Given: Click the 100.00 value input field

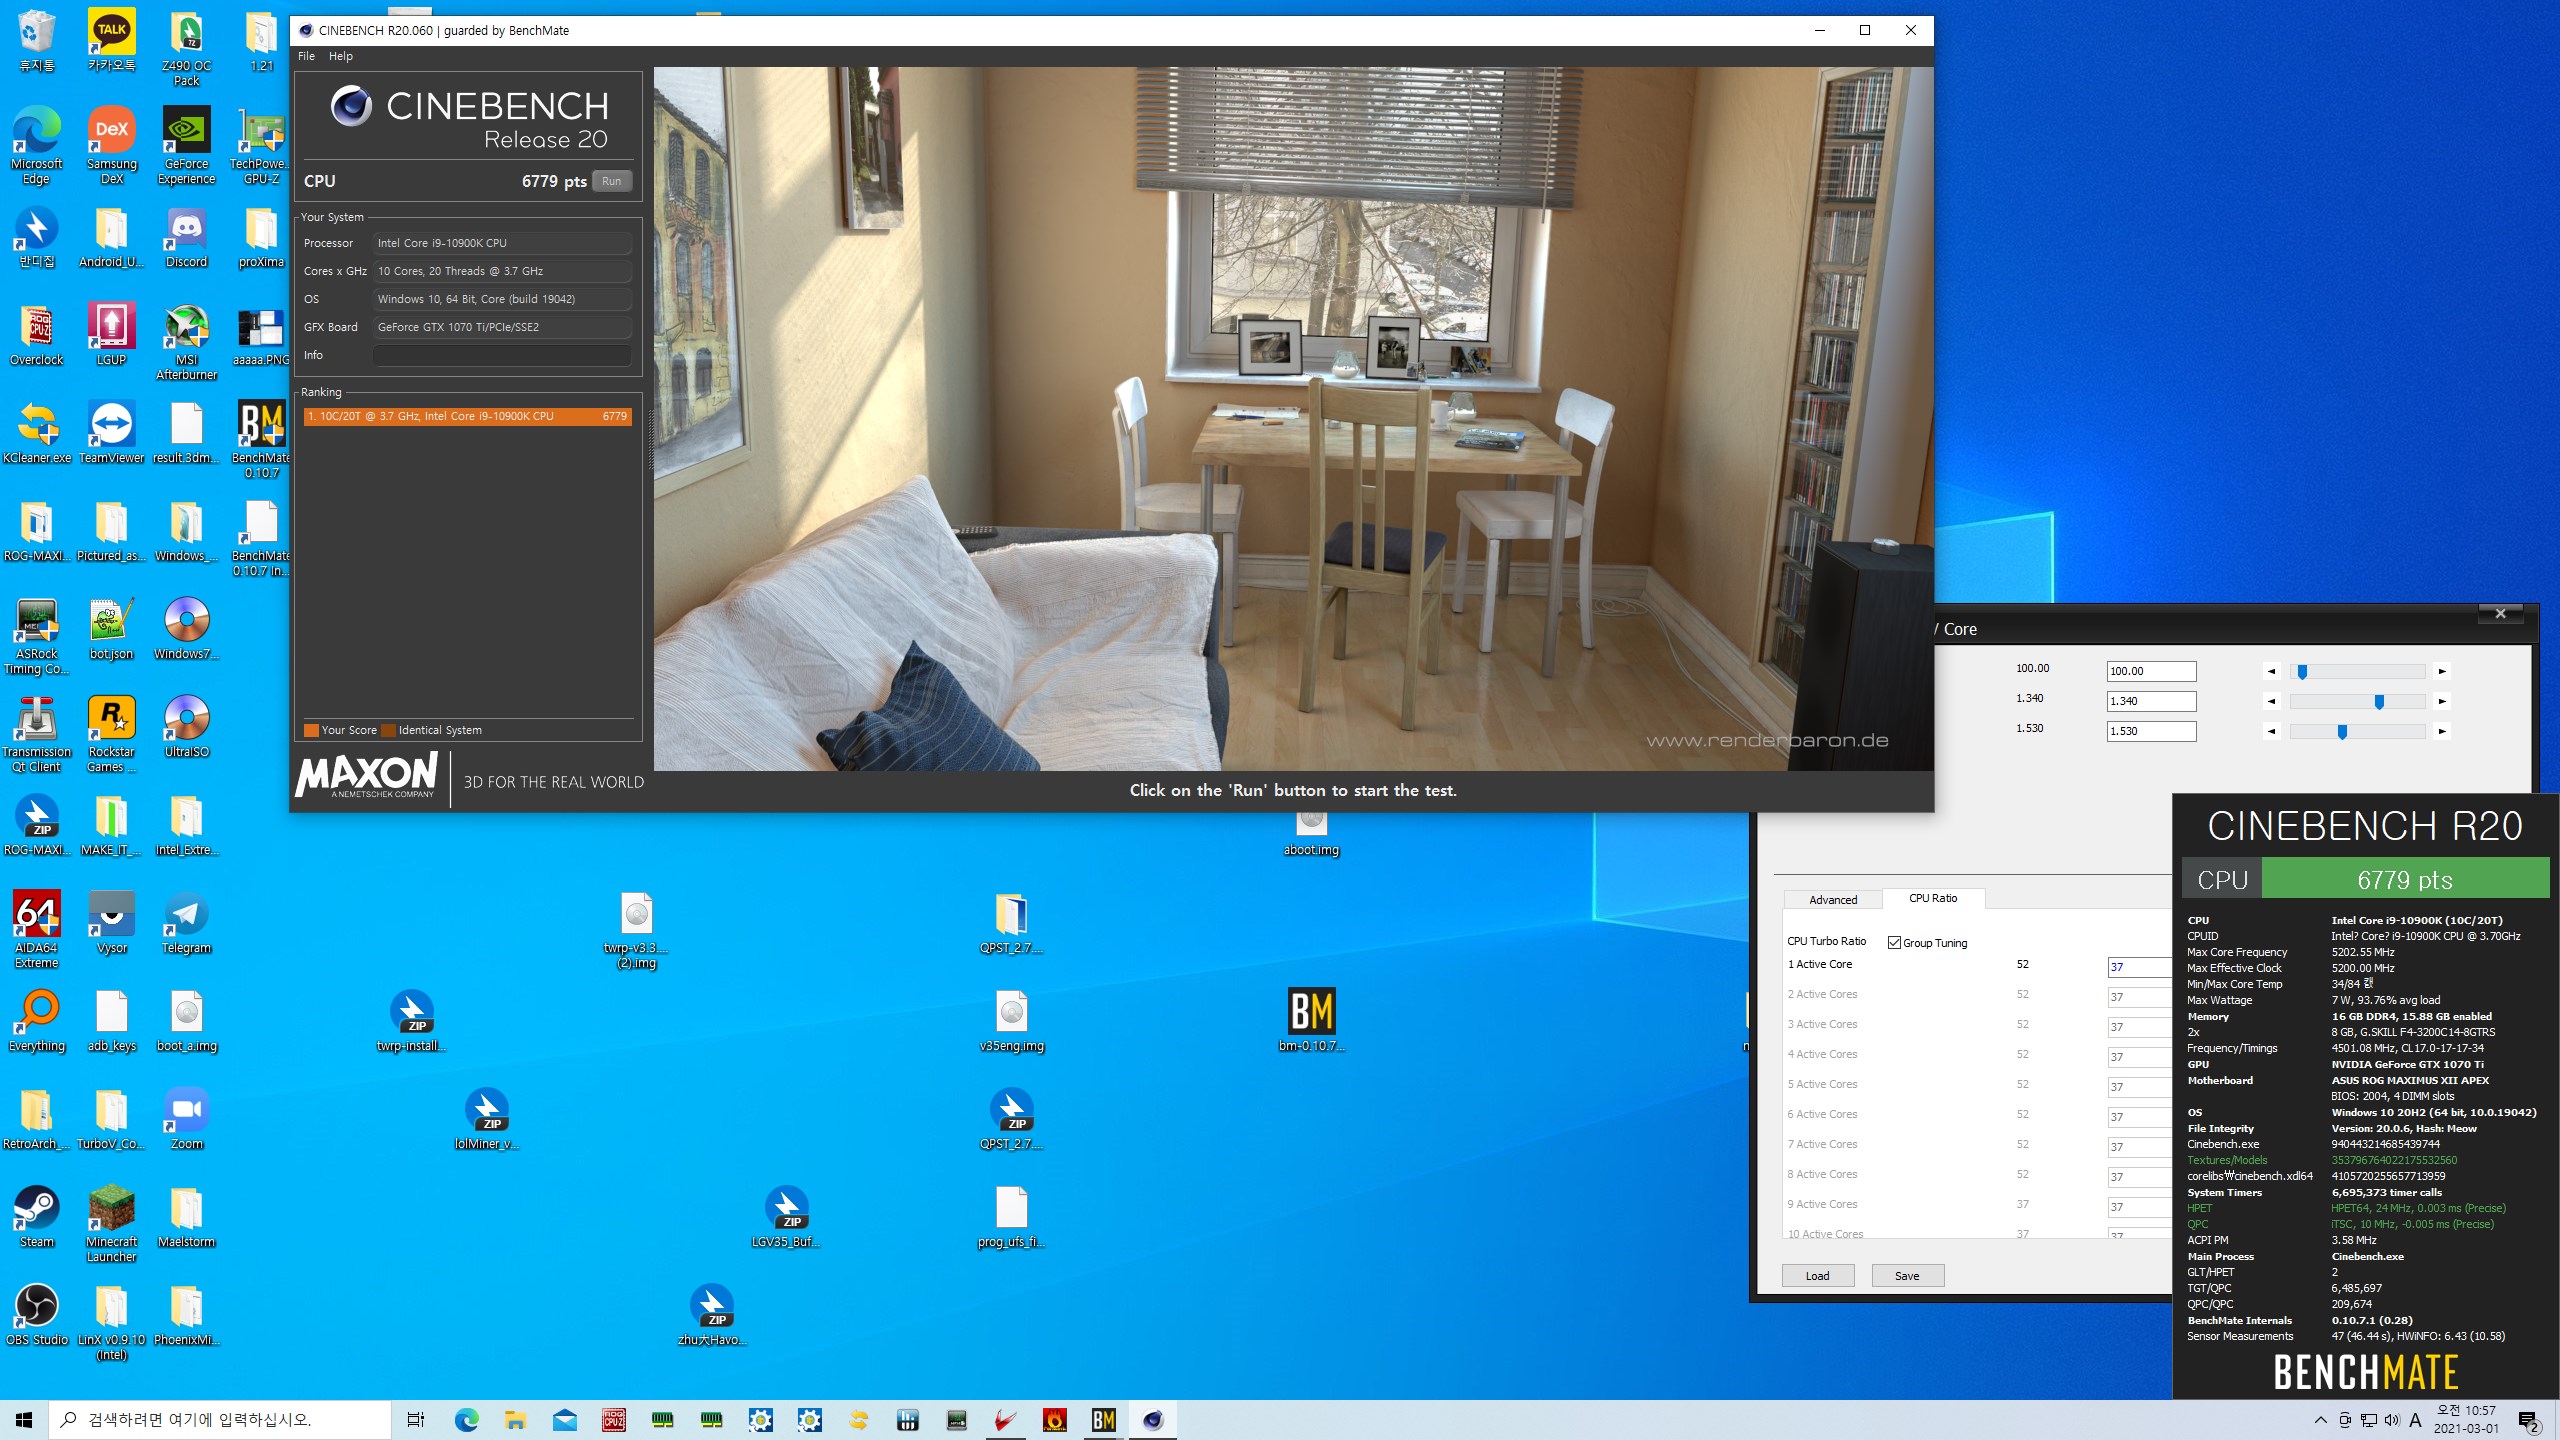Looking at the screenshot, I should click(2151, 671).
